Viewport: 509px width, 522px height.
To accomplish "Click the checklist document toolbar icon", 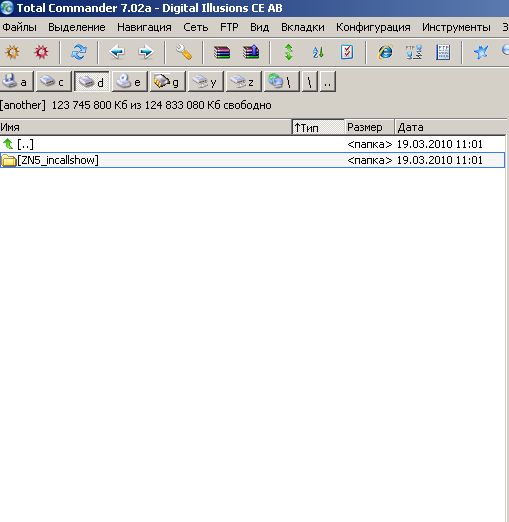I will point(347,52).
